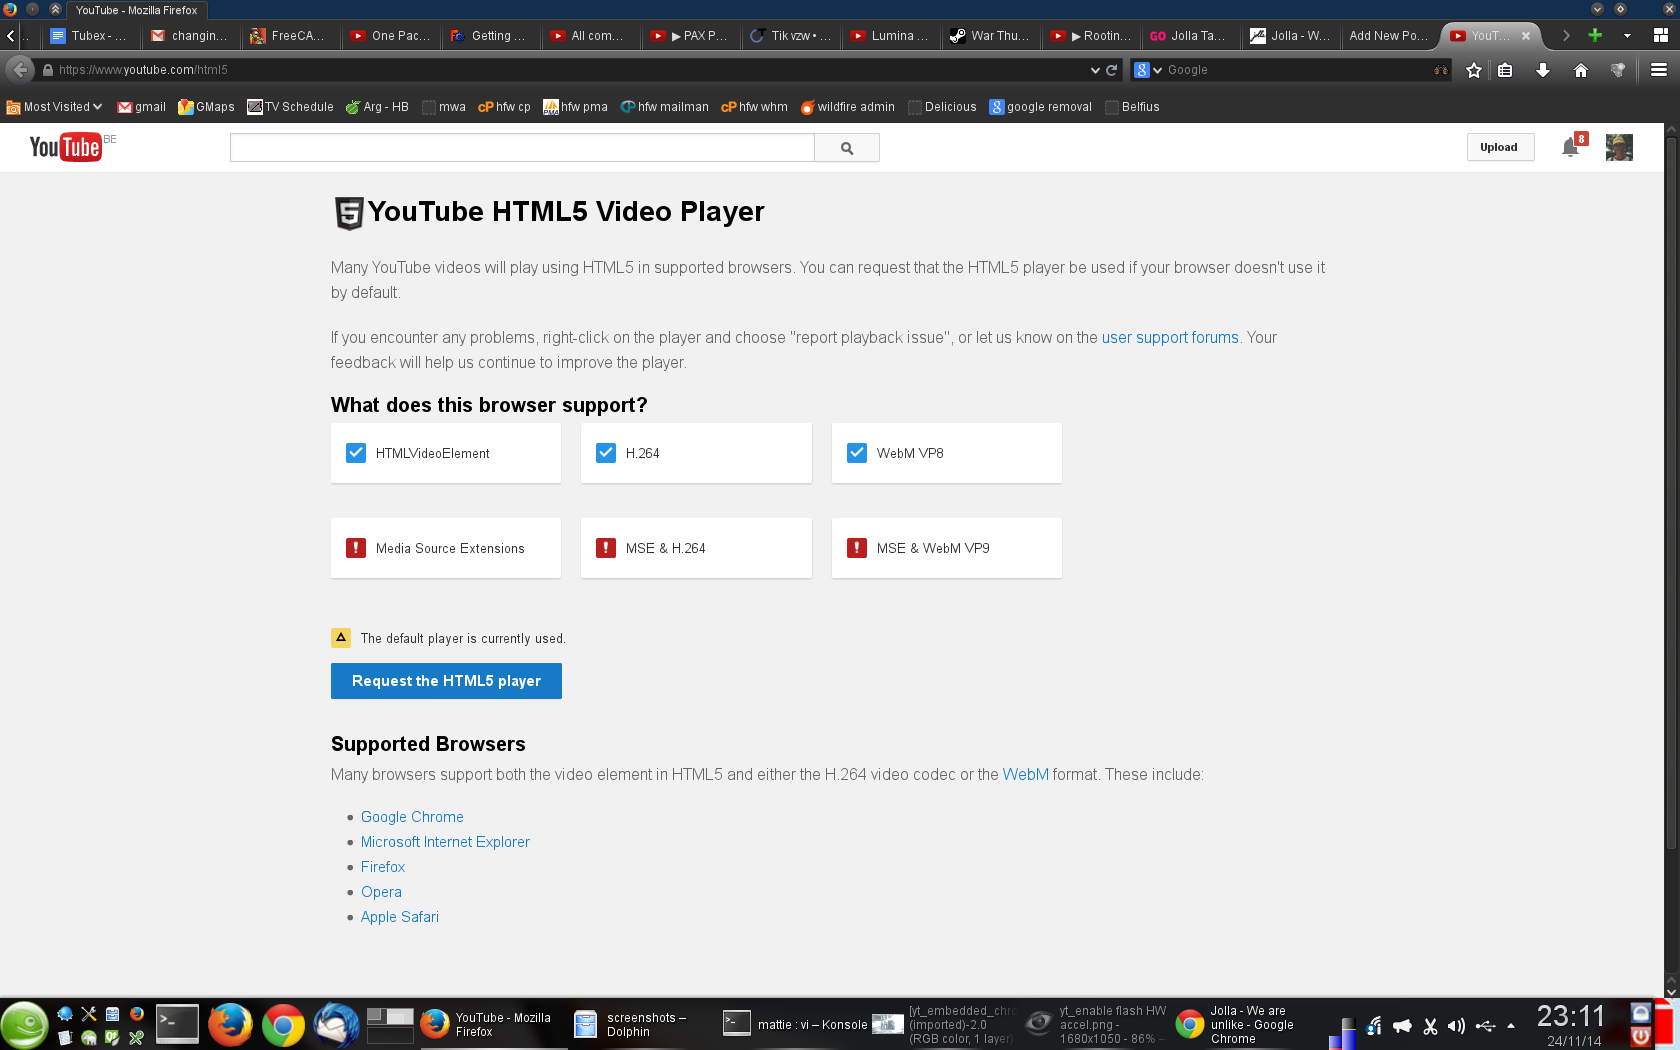Click the YouTube logo
Screen dimensions: 1680x1050
point(66,147)
